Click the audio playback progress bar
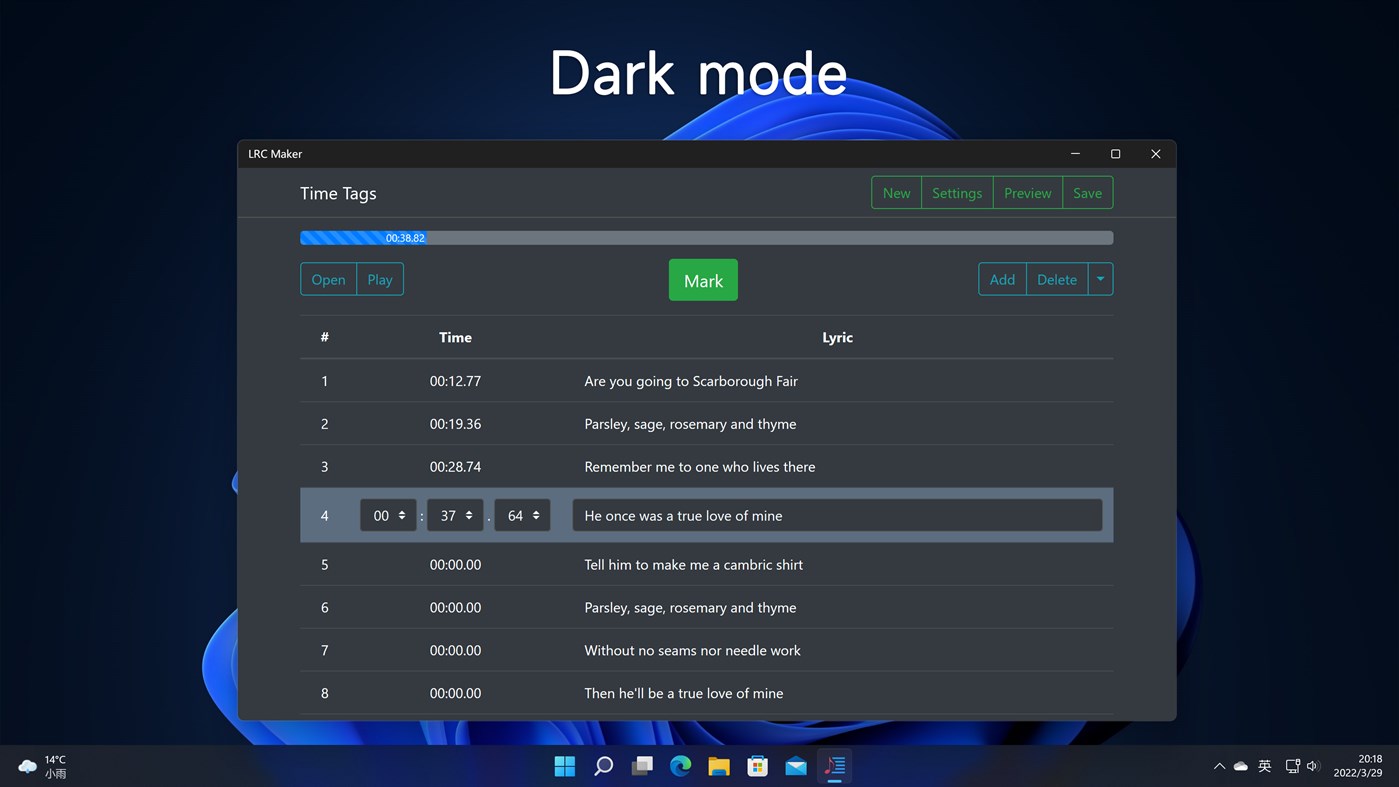The image size is (1399, 787). pyautogui.click(x=706, y=237)
